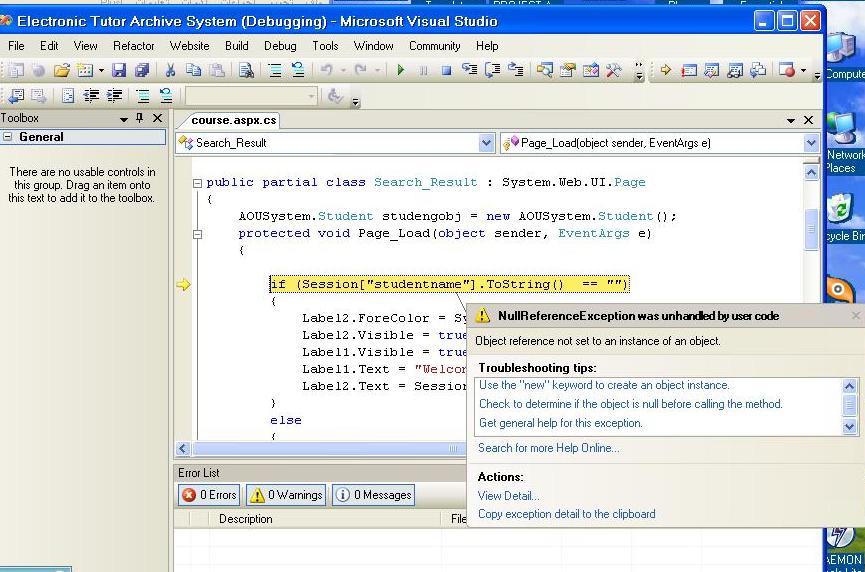Toggle the 0 Messages filter button
This screenshot has height=572, width=865.
coord(373,495)
